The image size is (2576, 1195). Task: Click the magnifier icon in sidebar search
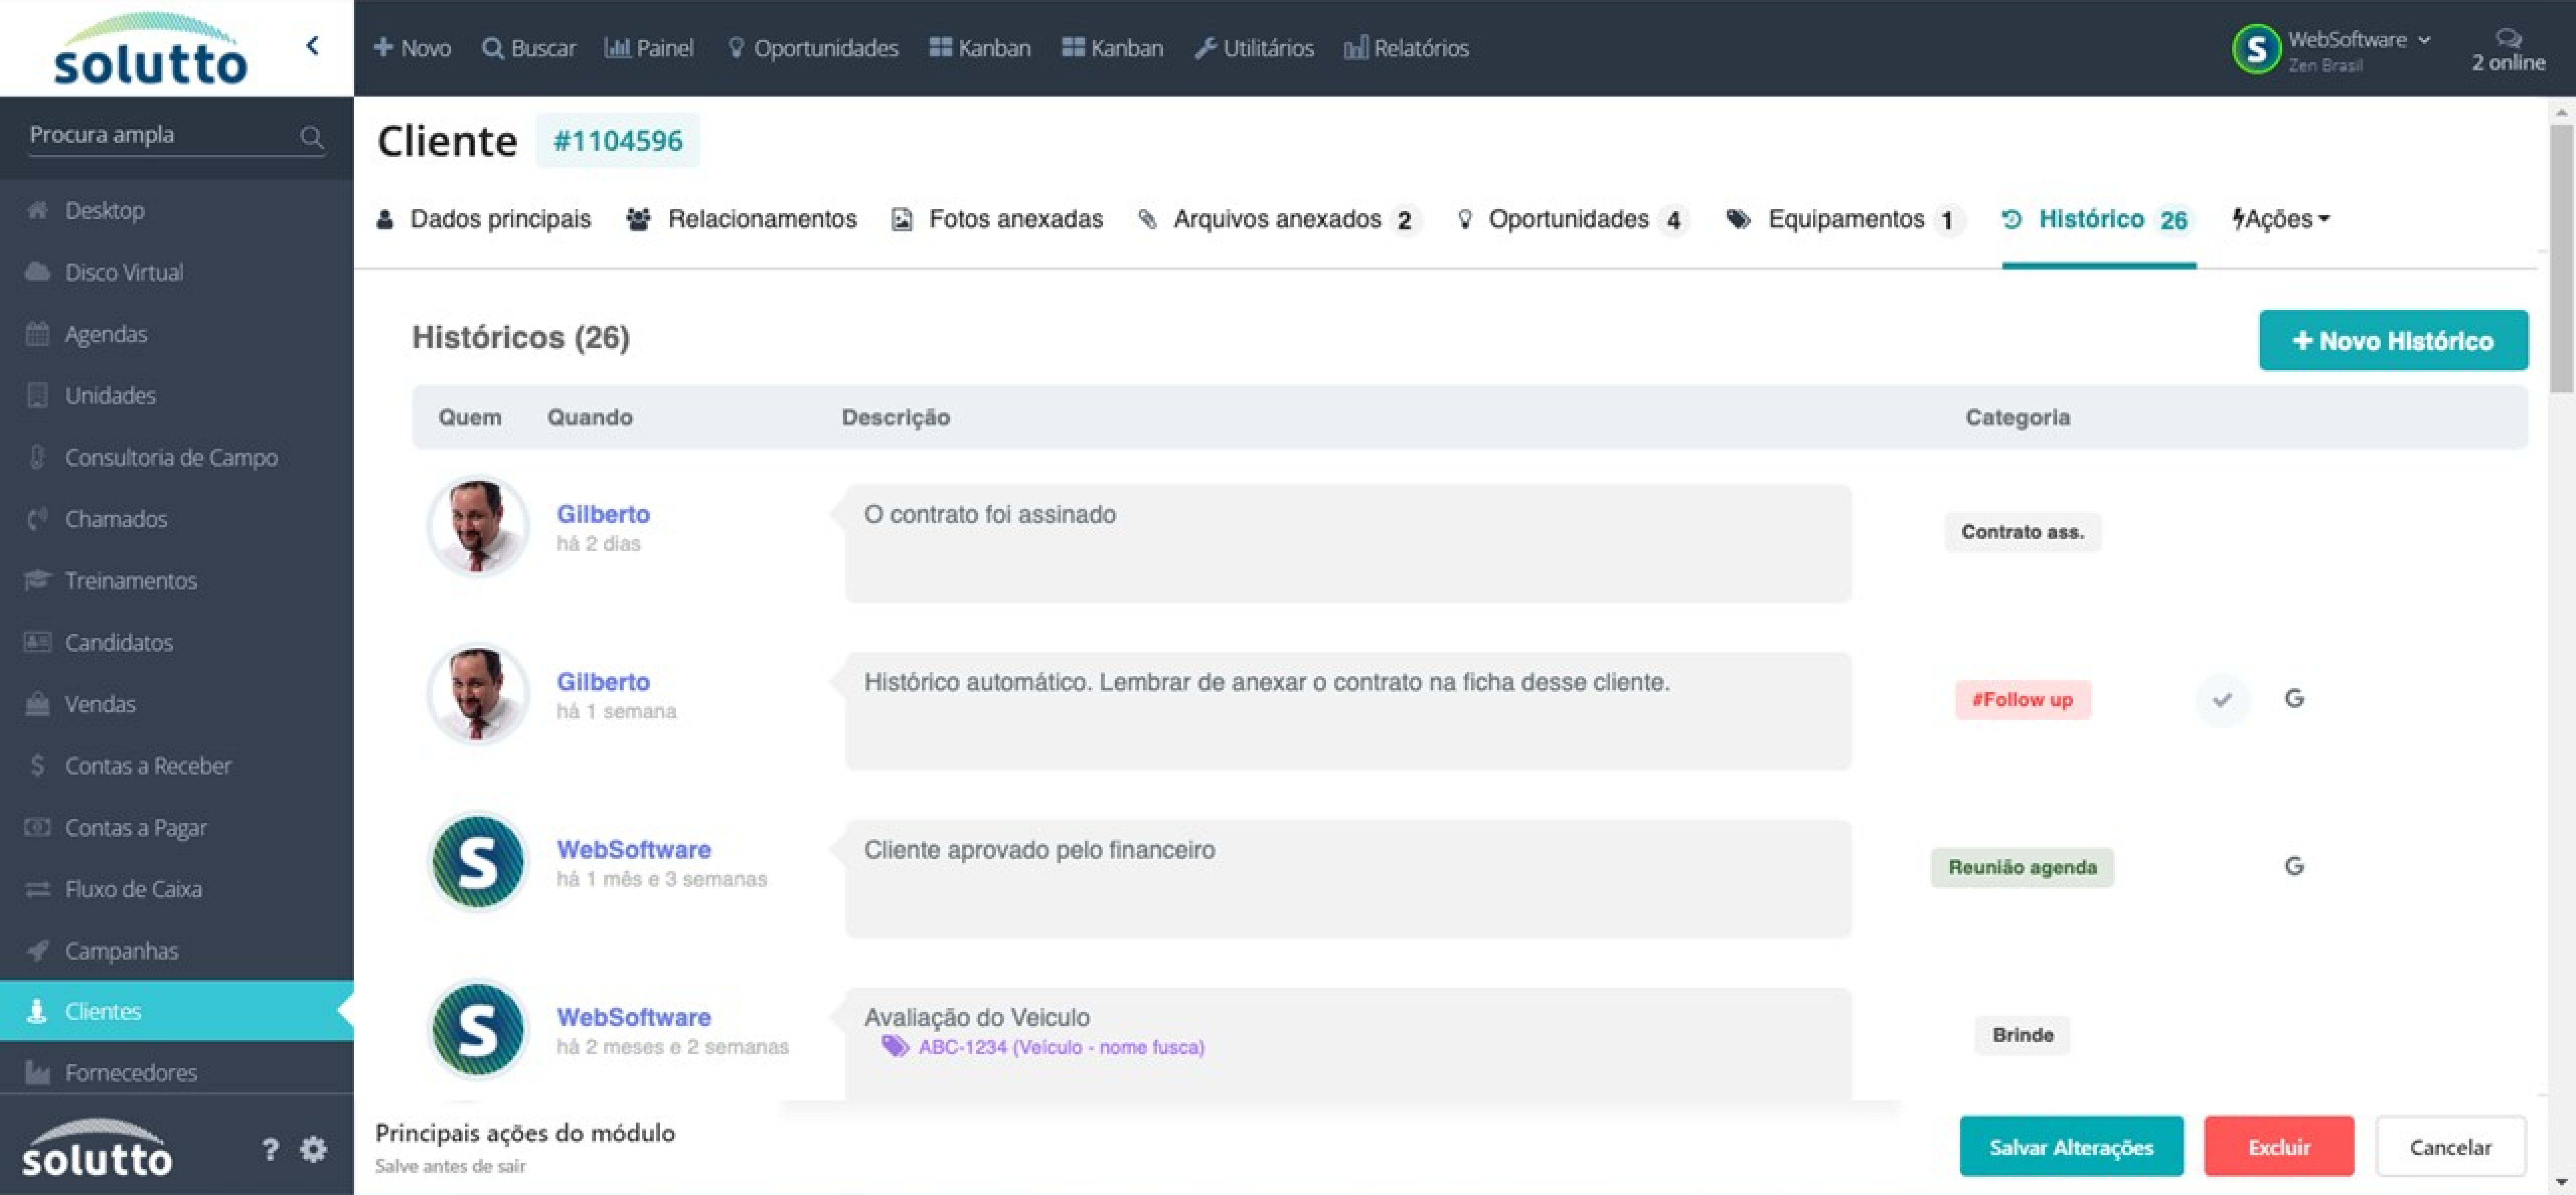(311, 137)
